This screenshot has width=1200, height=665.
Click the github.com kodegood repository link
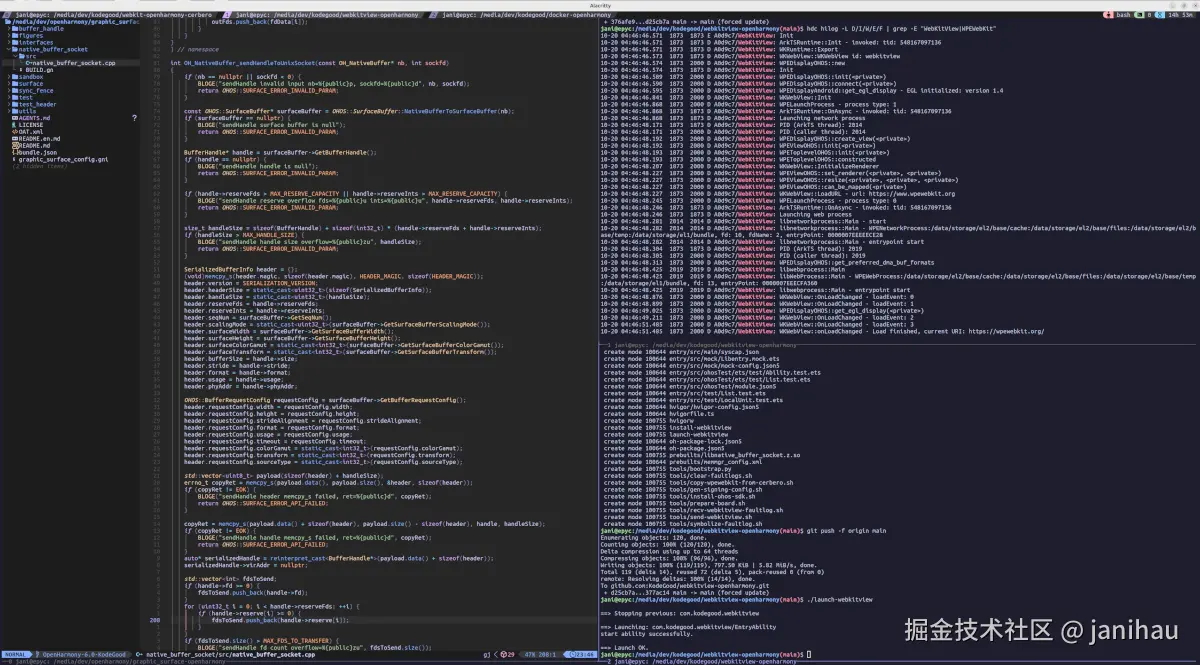(690, 585)
